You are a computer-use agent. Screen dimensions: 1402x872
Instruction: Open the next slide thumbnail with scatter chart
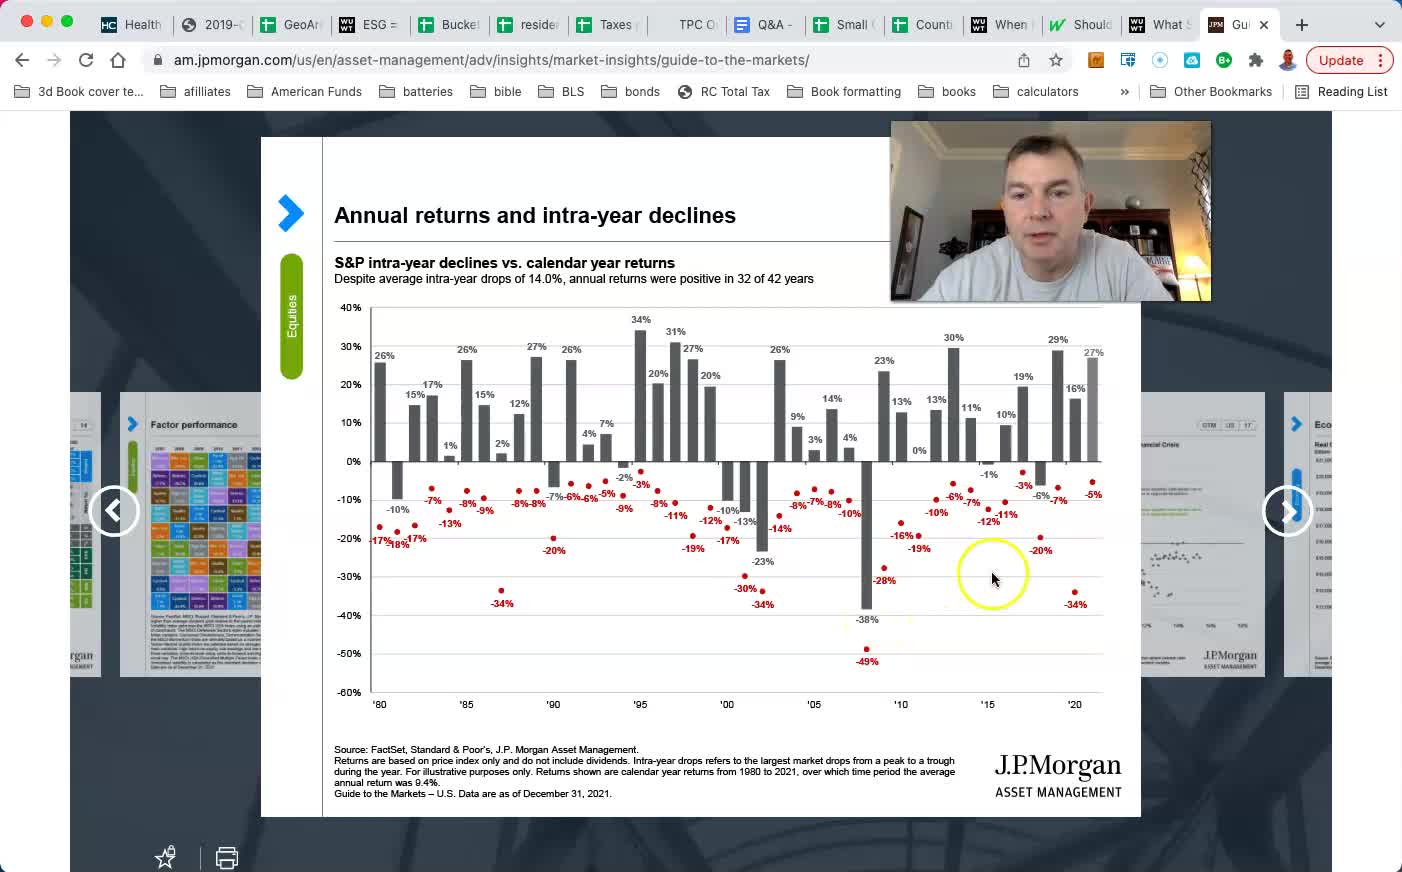[1203, 534]
